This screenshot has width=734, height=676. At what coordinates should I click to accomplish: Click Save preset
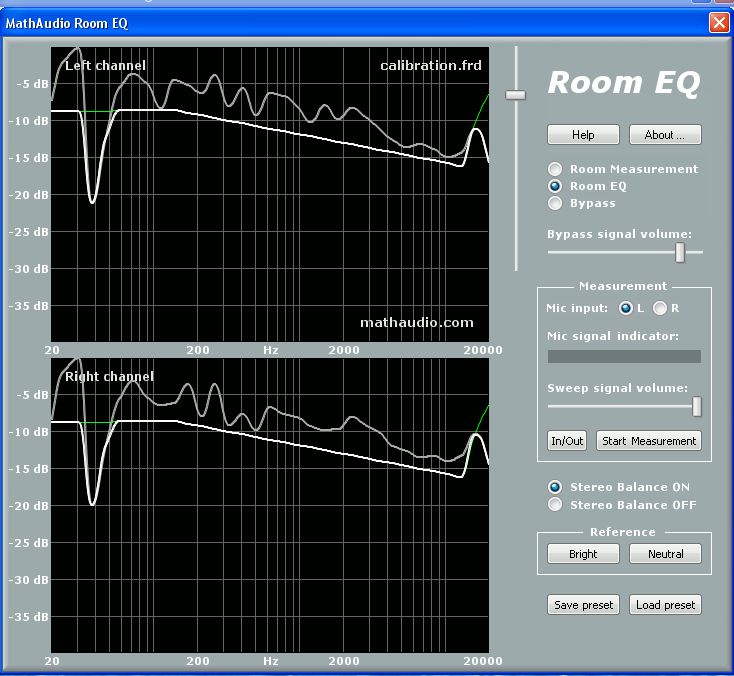click(583, 605)
